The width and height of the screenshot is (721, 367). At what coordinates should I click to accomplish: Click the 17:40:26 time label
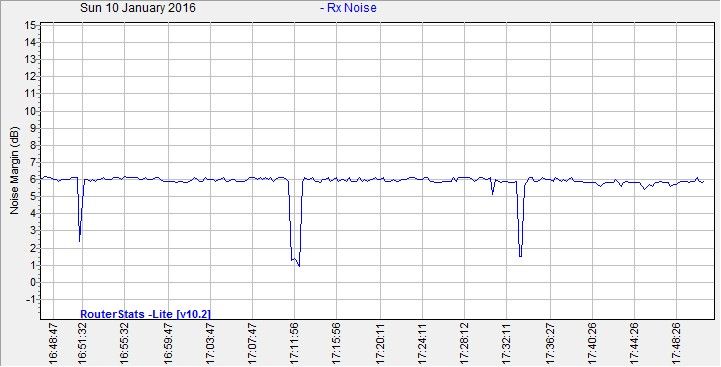click(x=592, y=343)
